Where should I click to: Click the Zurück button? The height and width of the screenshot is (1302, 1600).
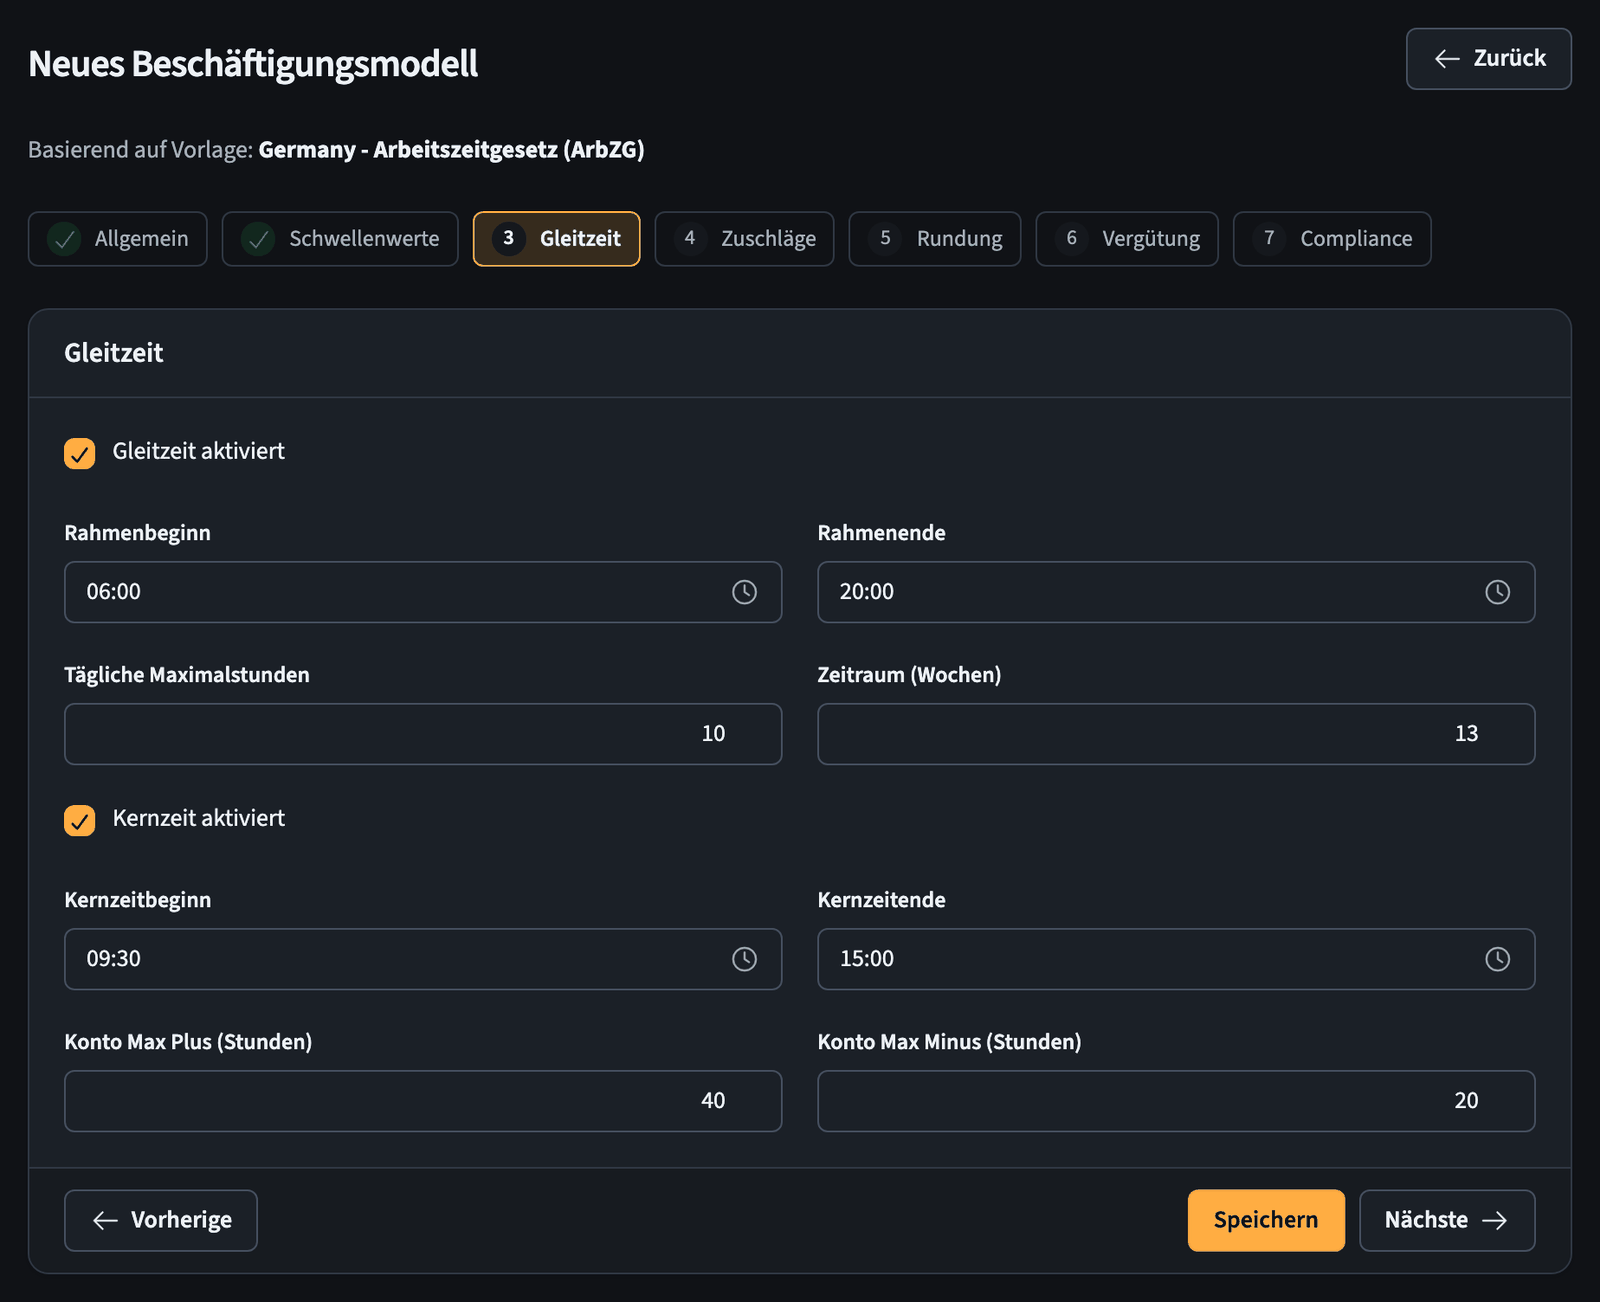[x=1489, y=59]
